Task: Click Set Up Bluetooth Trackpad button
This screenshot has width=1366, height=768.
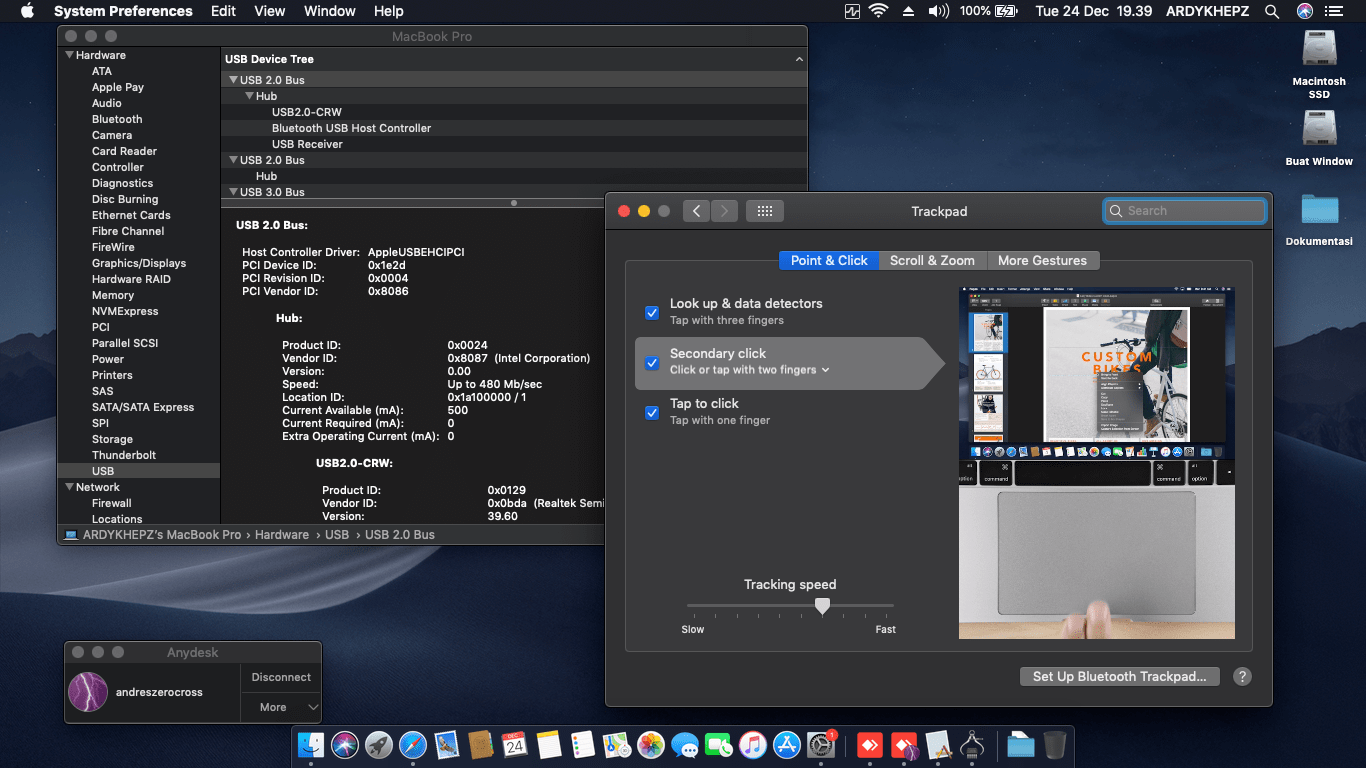Action: pos(1119,677)
